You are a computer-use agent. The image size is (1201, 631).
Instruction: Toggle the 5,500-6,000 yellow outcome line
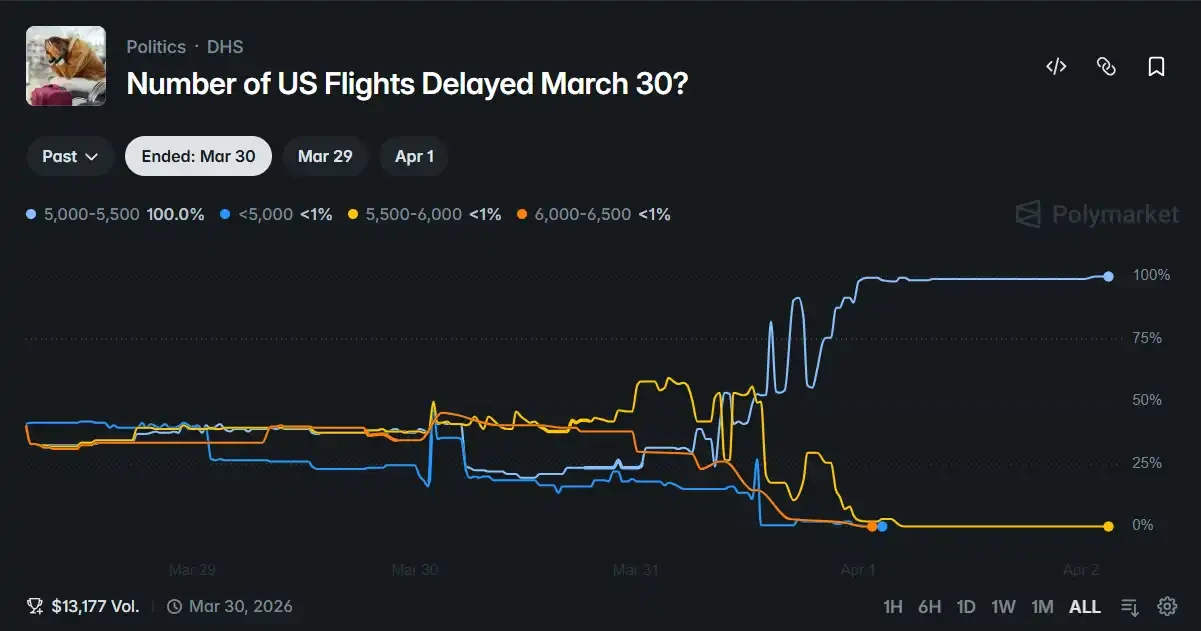pyautogui.click(x=424, y=214)
